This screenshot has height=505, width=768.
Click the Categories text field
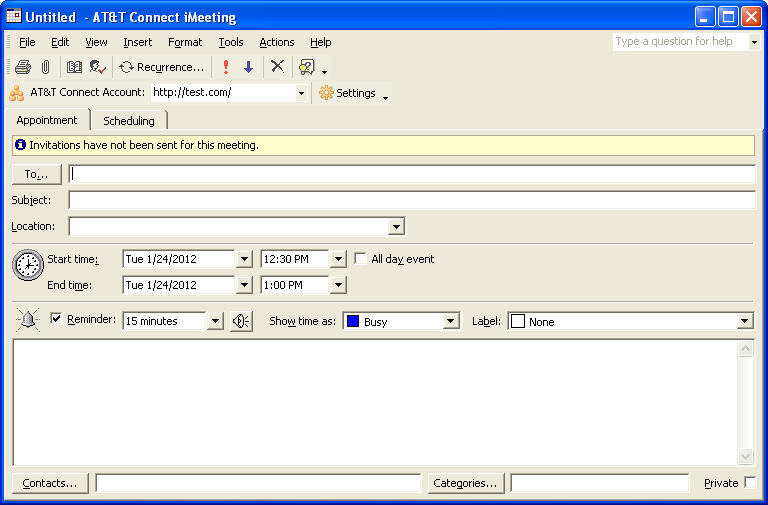[600, 483]
